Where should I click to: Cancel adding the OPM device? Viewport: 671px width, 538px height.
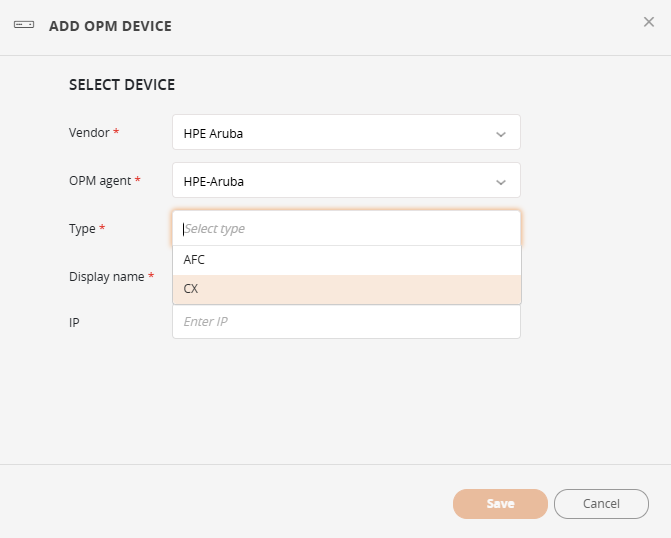(x=601, y=504)
